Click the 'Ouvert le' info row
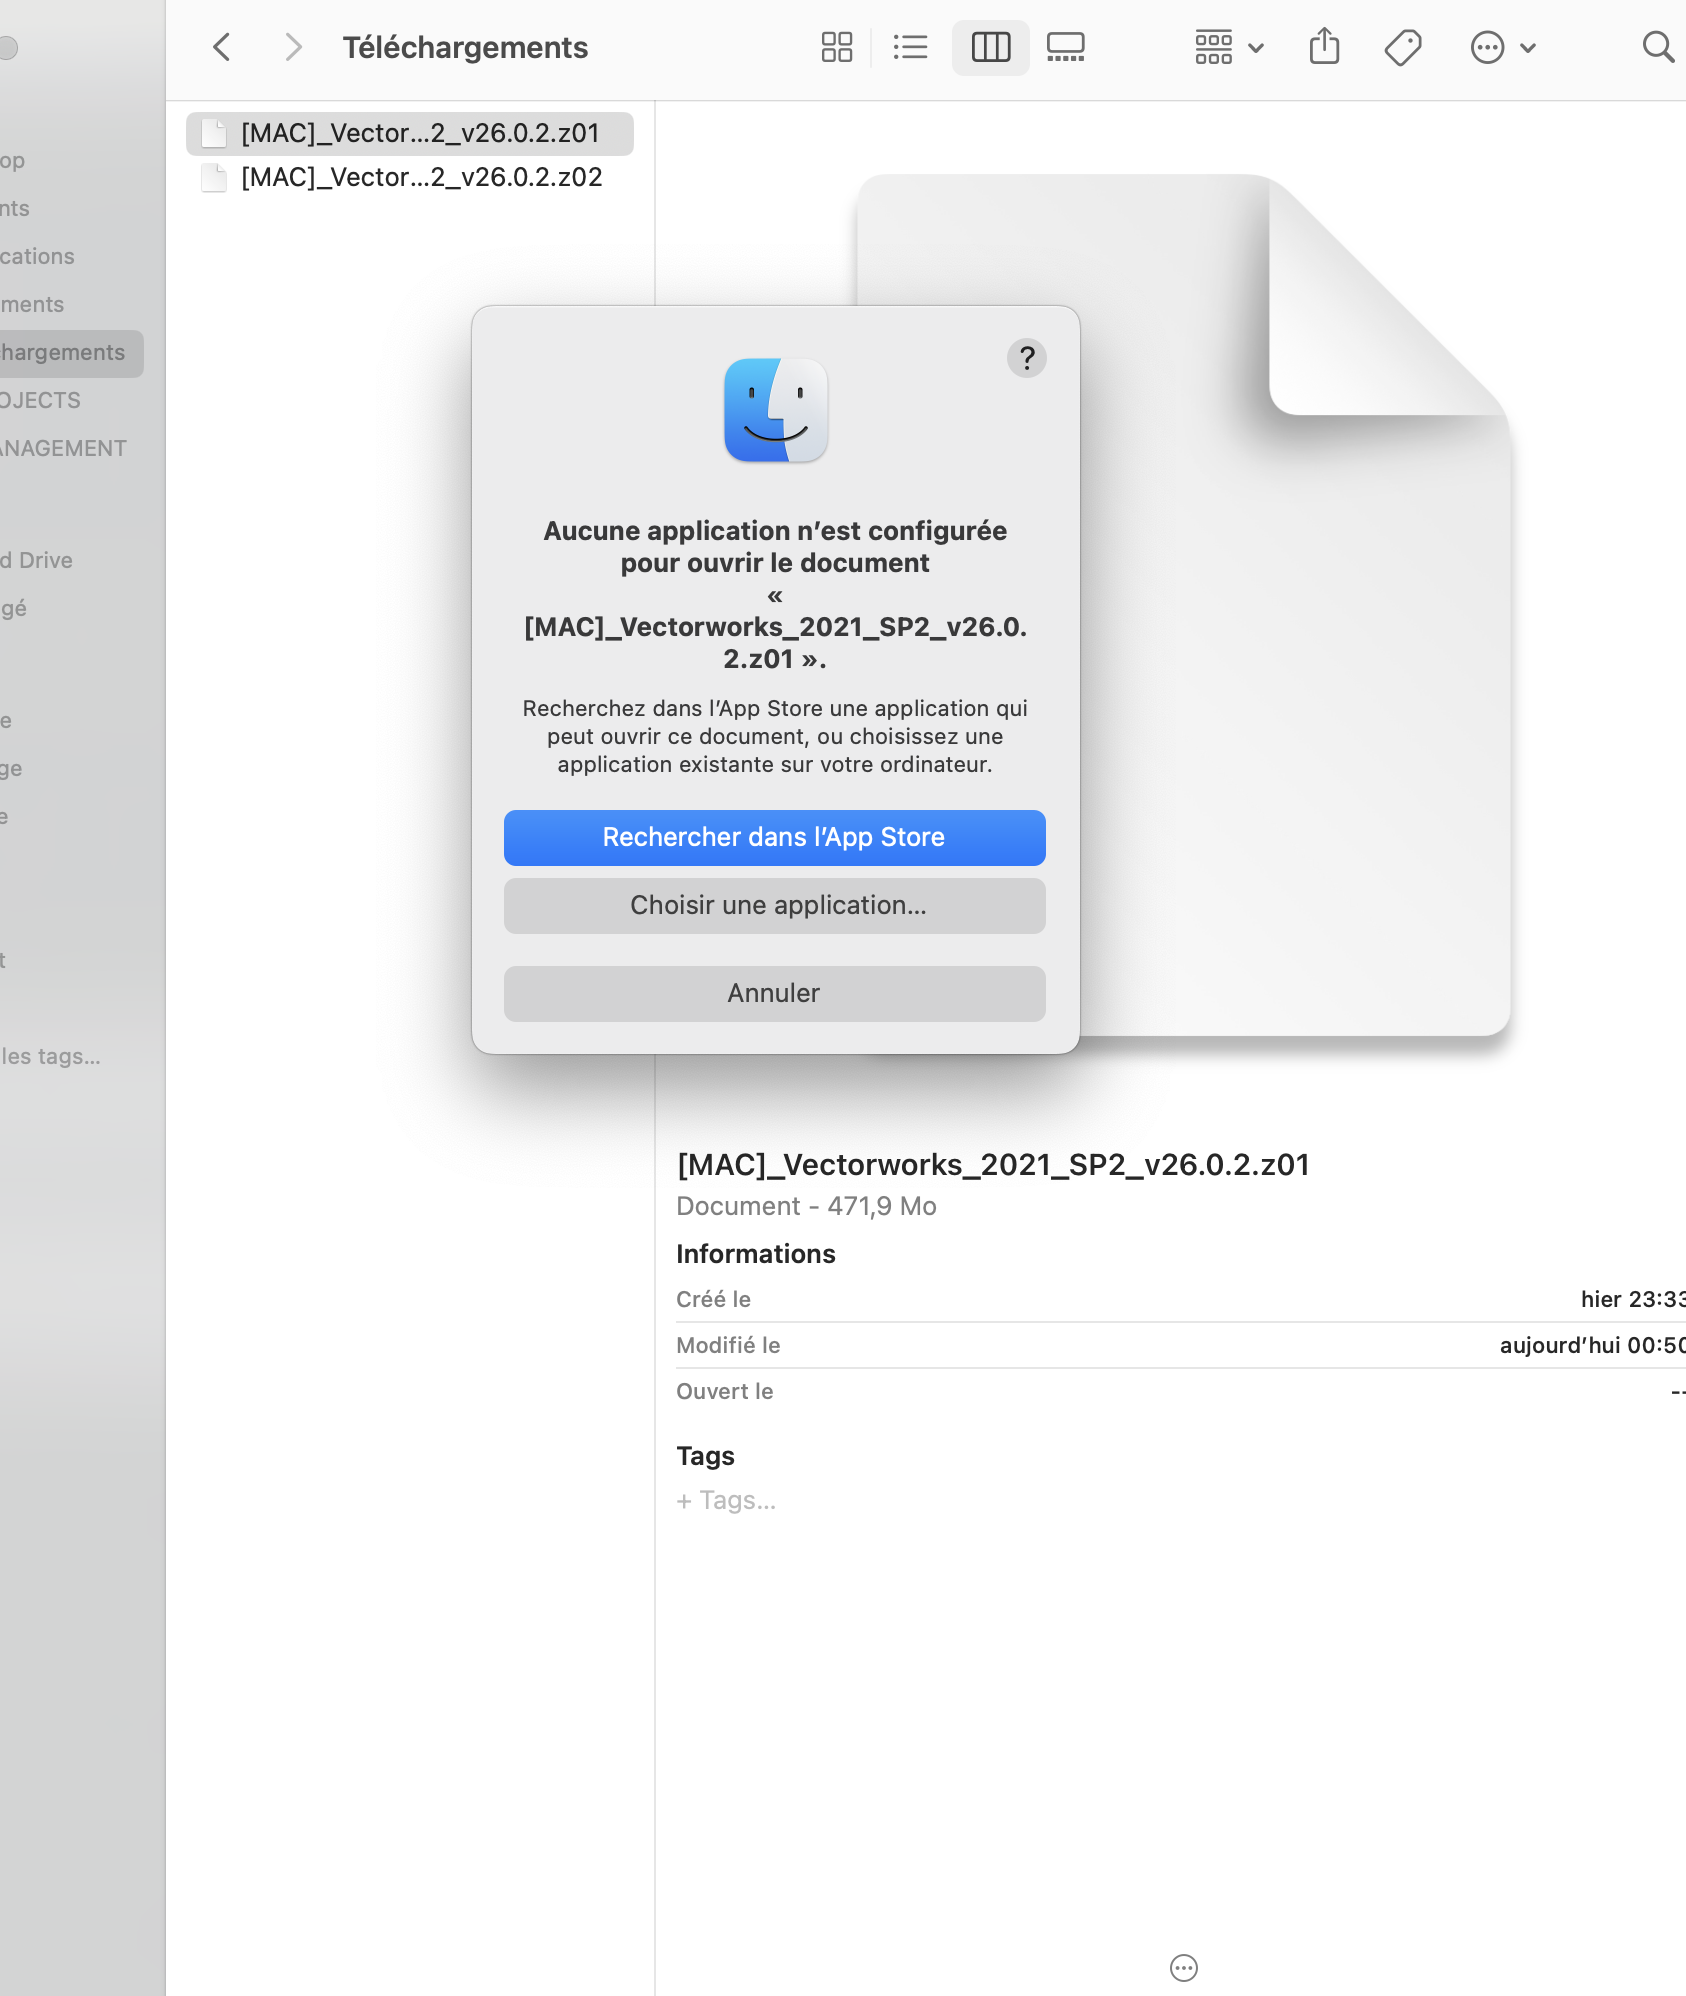Screen dimensions: 1686x1996 (1181, 1391)
